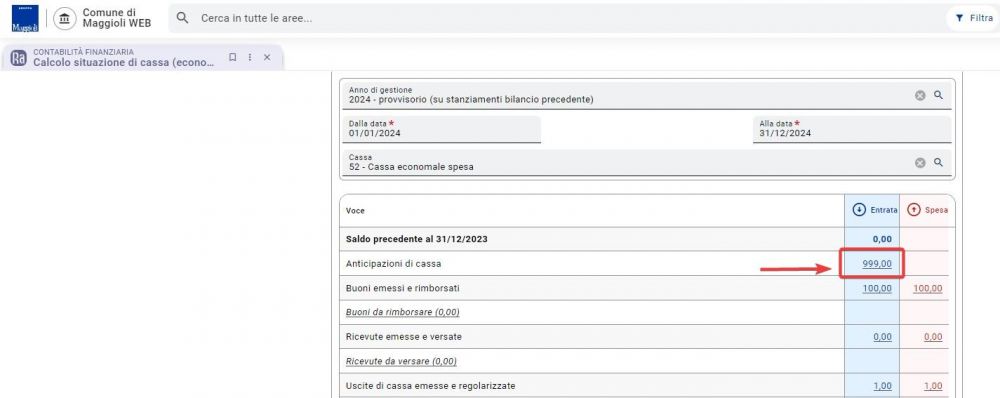Click the Alla data input field
This screenshot has width=1000, height=398.
tap(852, 129)
